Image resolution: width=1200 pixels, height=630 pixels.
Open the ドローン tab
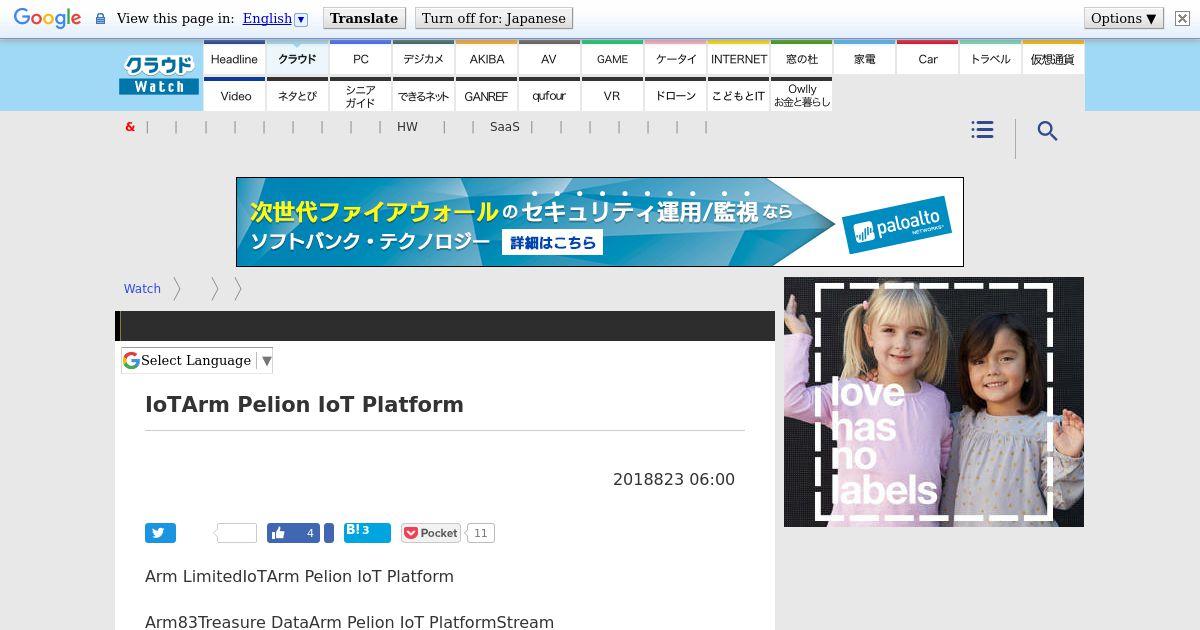coord(675,95)
